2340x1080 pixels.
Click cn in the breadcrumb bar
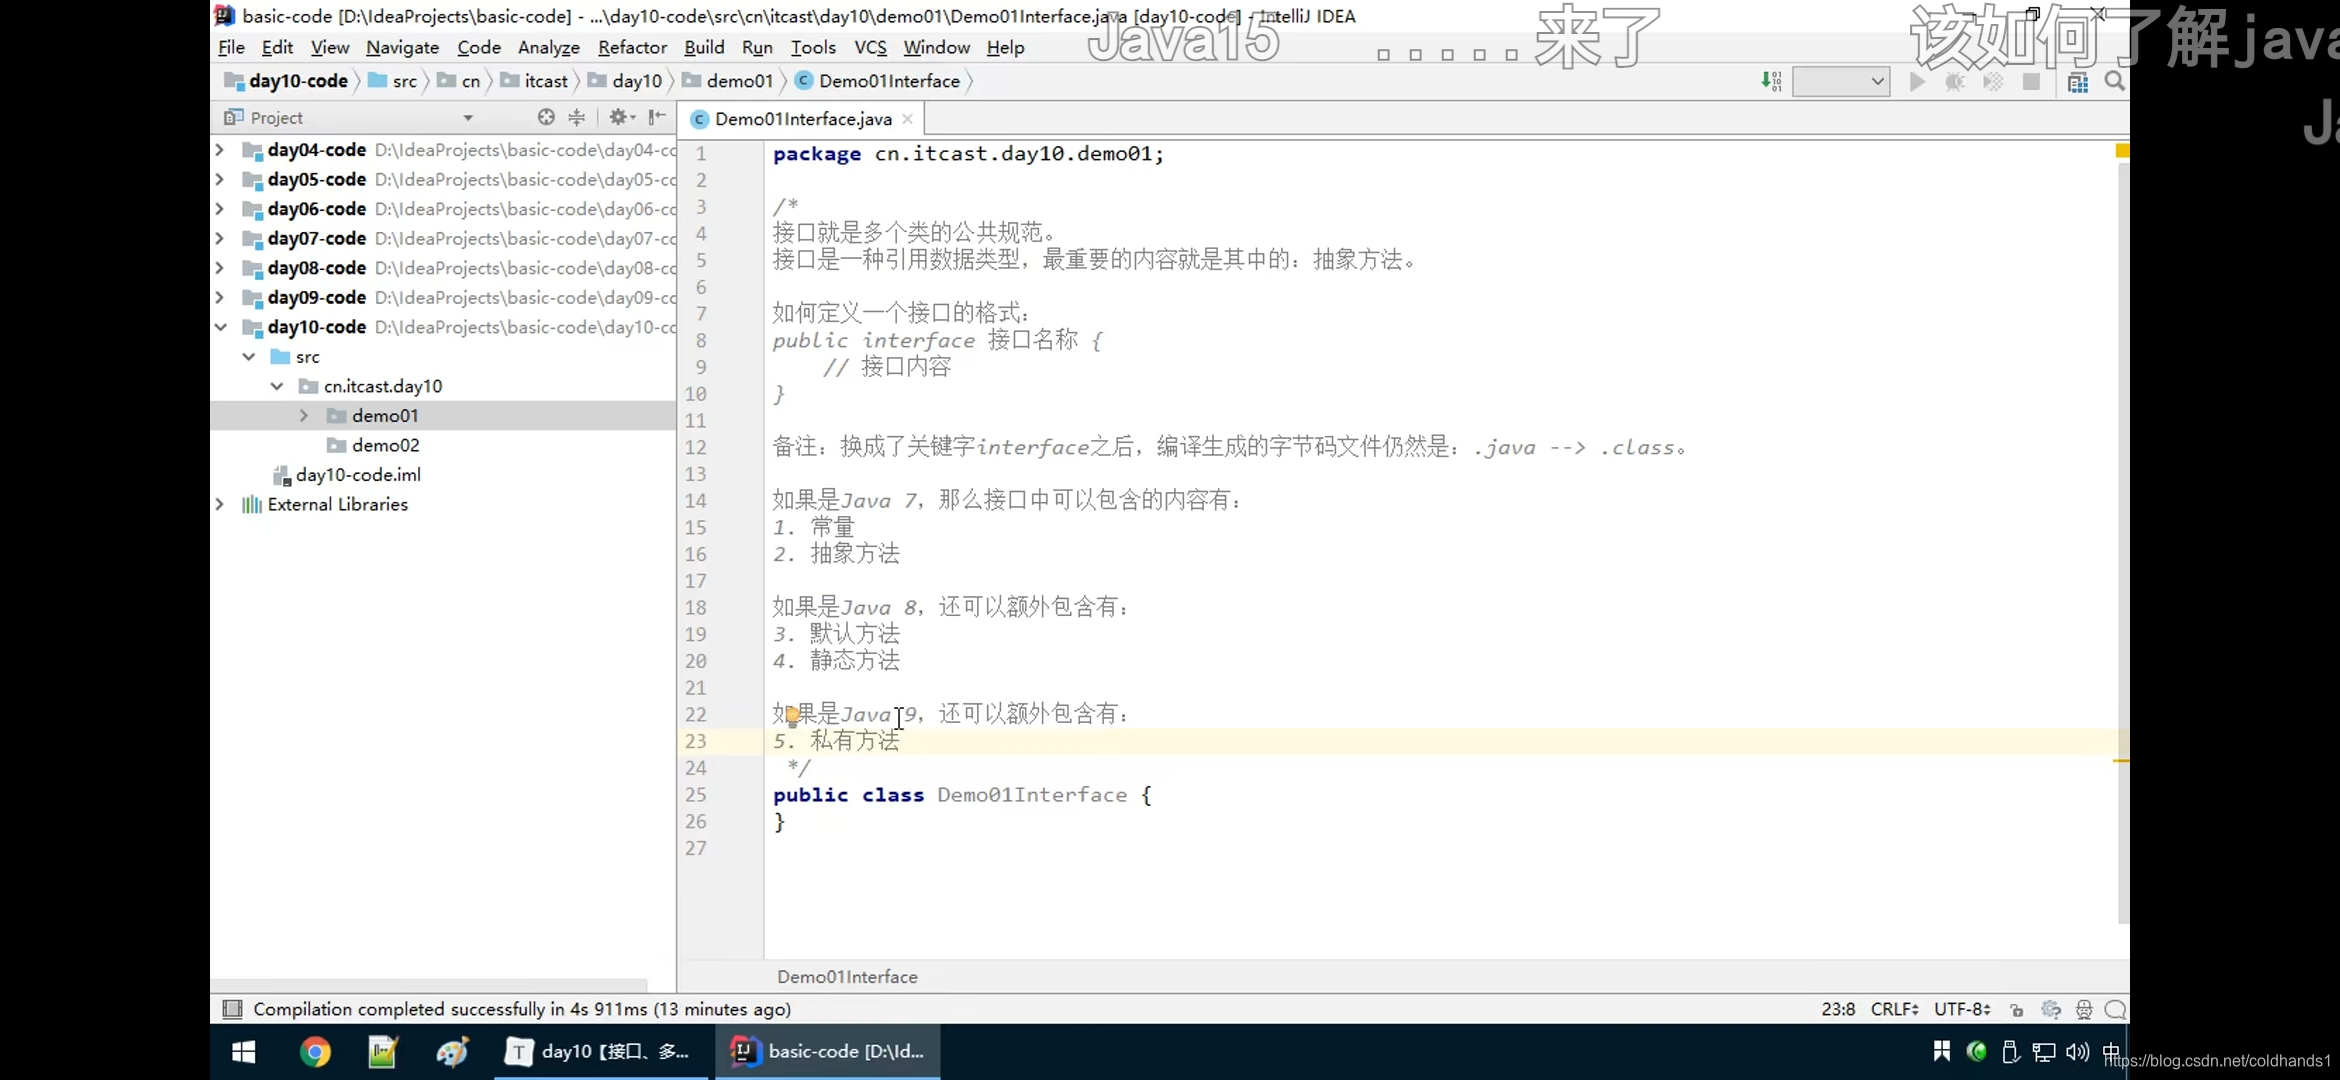tap(459, 81)
